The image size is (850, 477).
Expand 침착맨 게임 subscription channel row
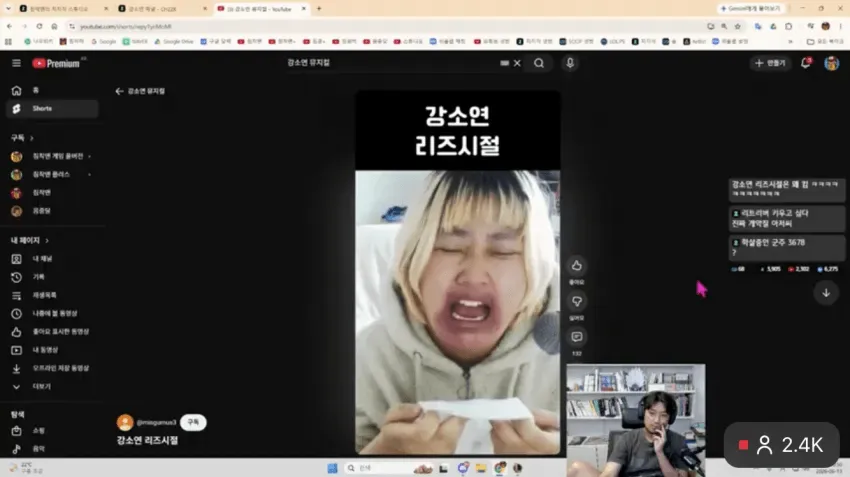(52, 156)
